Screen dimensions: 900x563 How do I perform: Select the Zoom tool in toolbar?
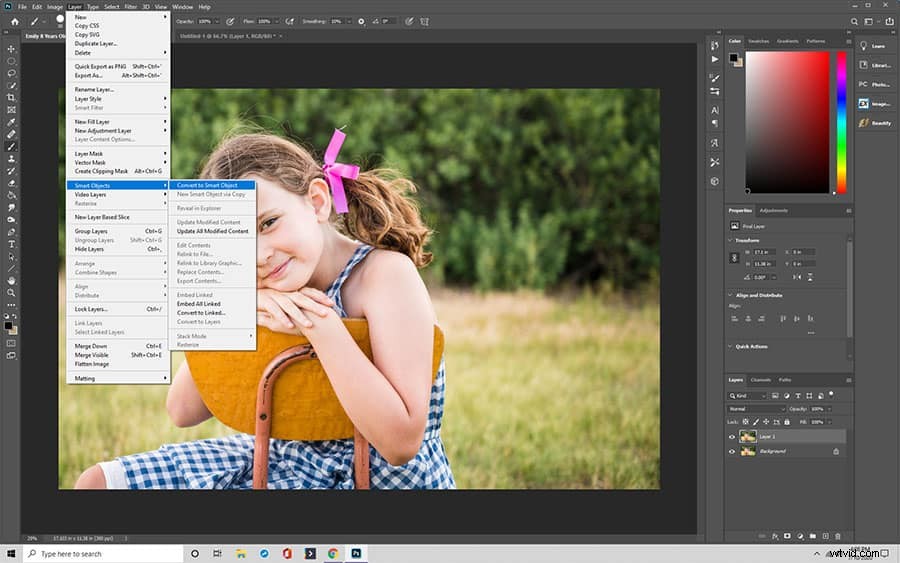(x=11, y=293)
